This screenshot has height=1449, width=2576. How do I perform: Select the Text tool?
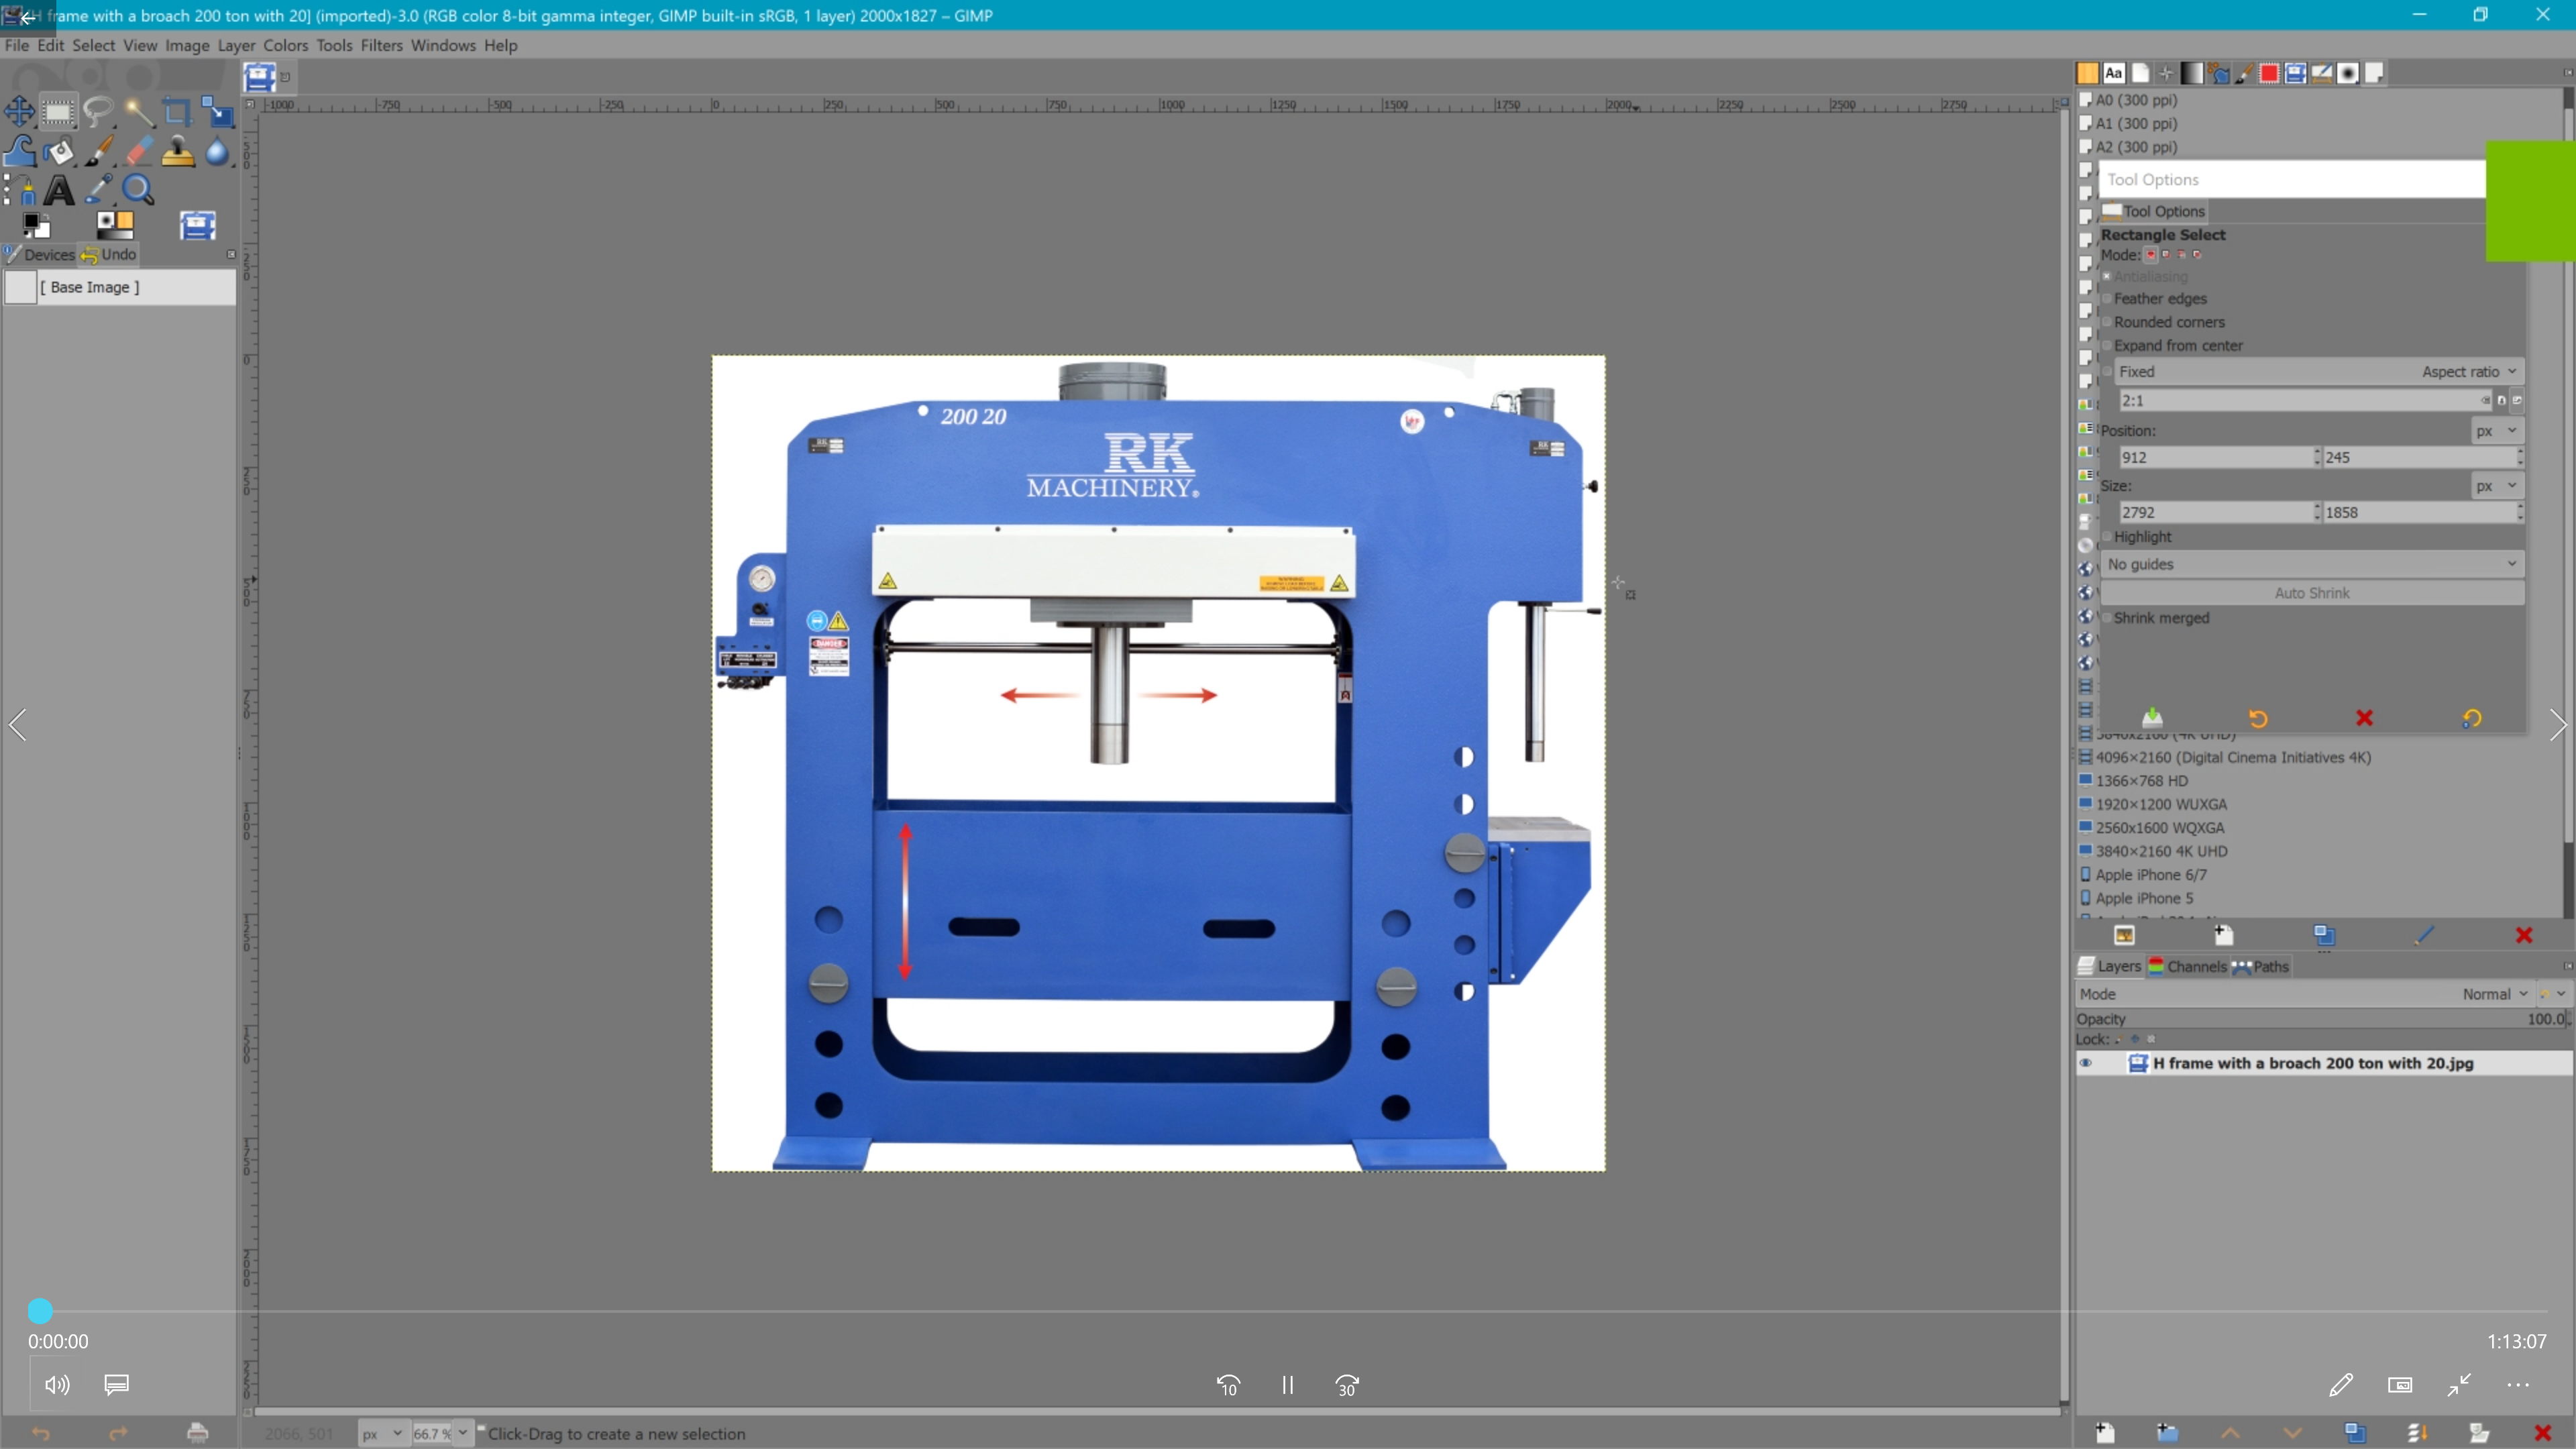[58, 190]
